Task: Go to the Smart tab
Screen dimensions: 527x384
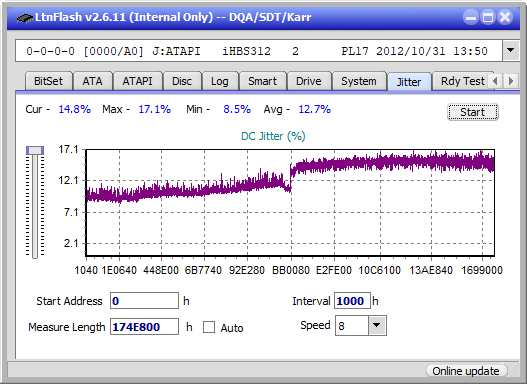Action: [262, 81]
